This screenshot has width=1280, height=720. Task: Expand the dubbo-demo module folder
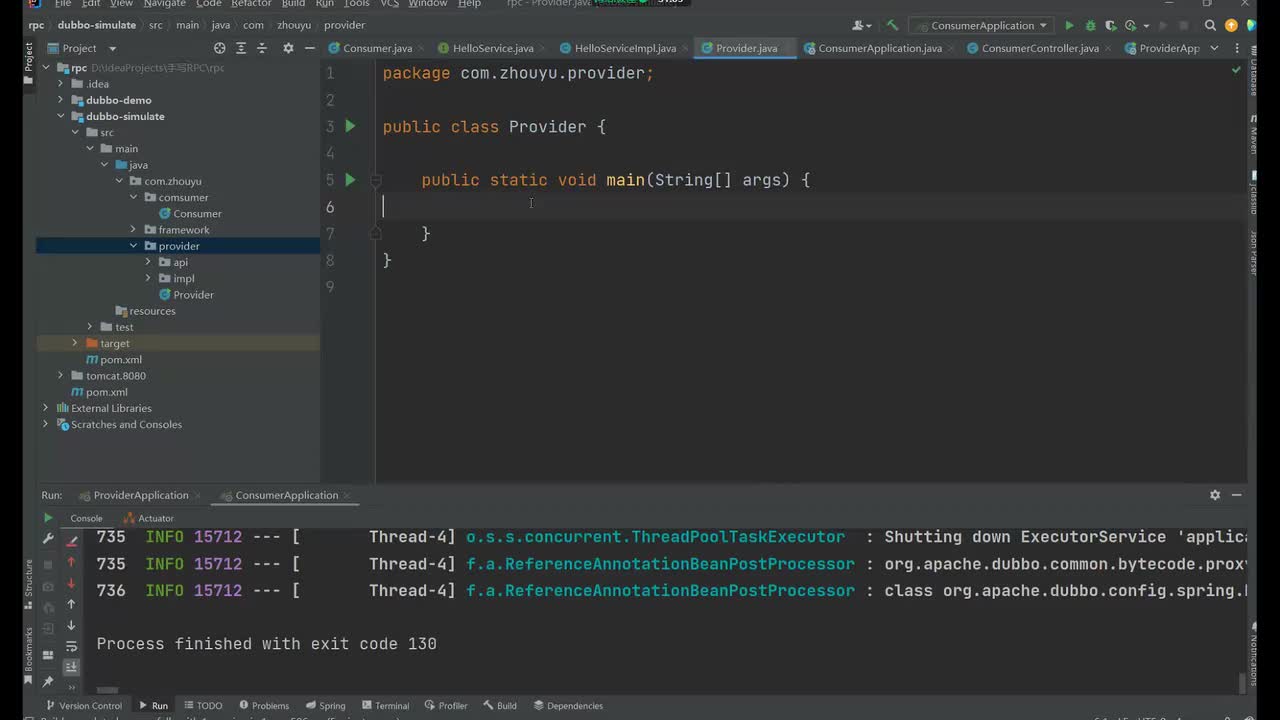pyautogui.click(x=60, y=100)
